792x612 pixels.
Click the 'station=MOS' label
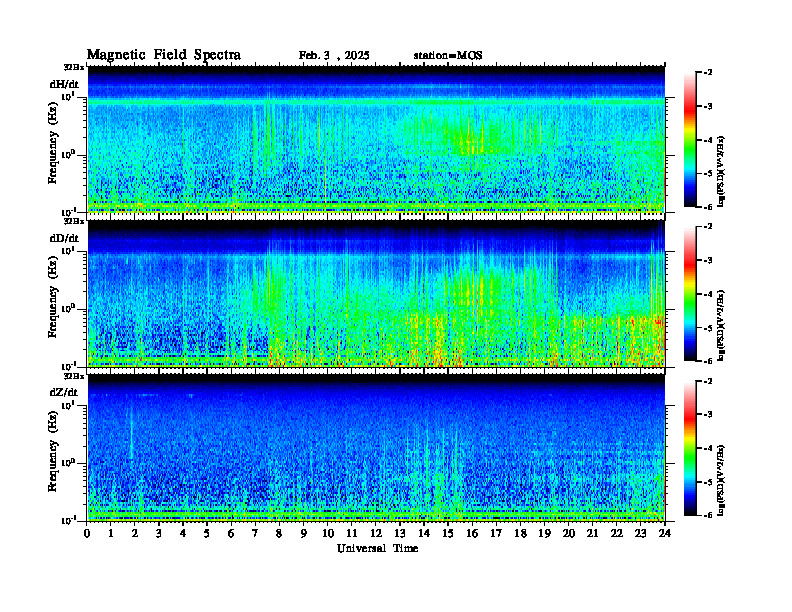(448, 56)
